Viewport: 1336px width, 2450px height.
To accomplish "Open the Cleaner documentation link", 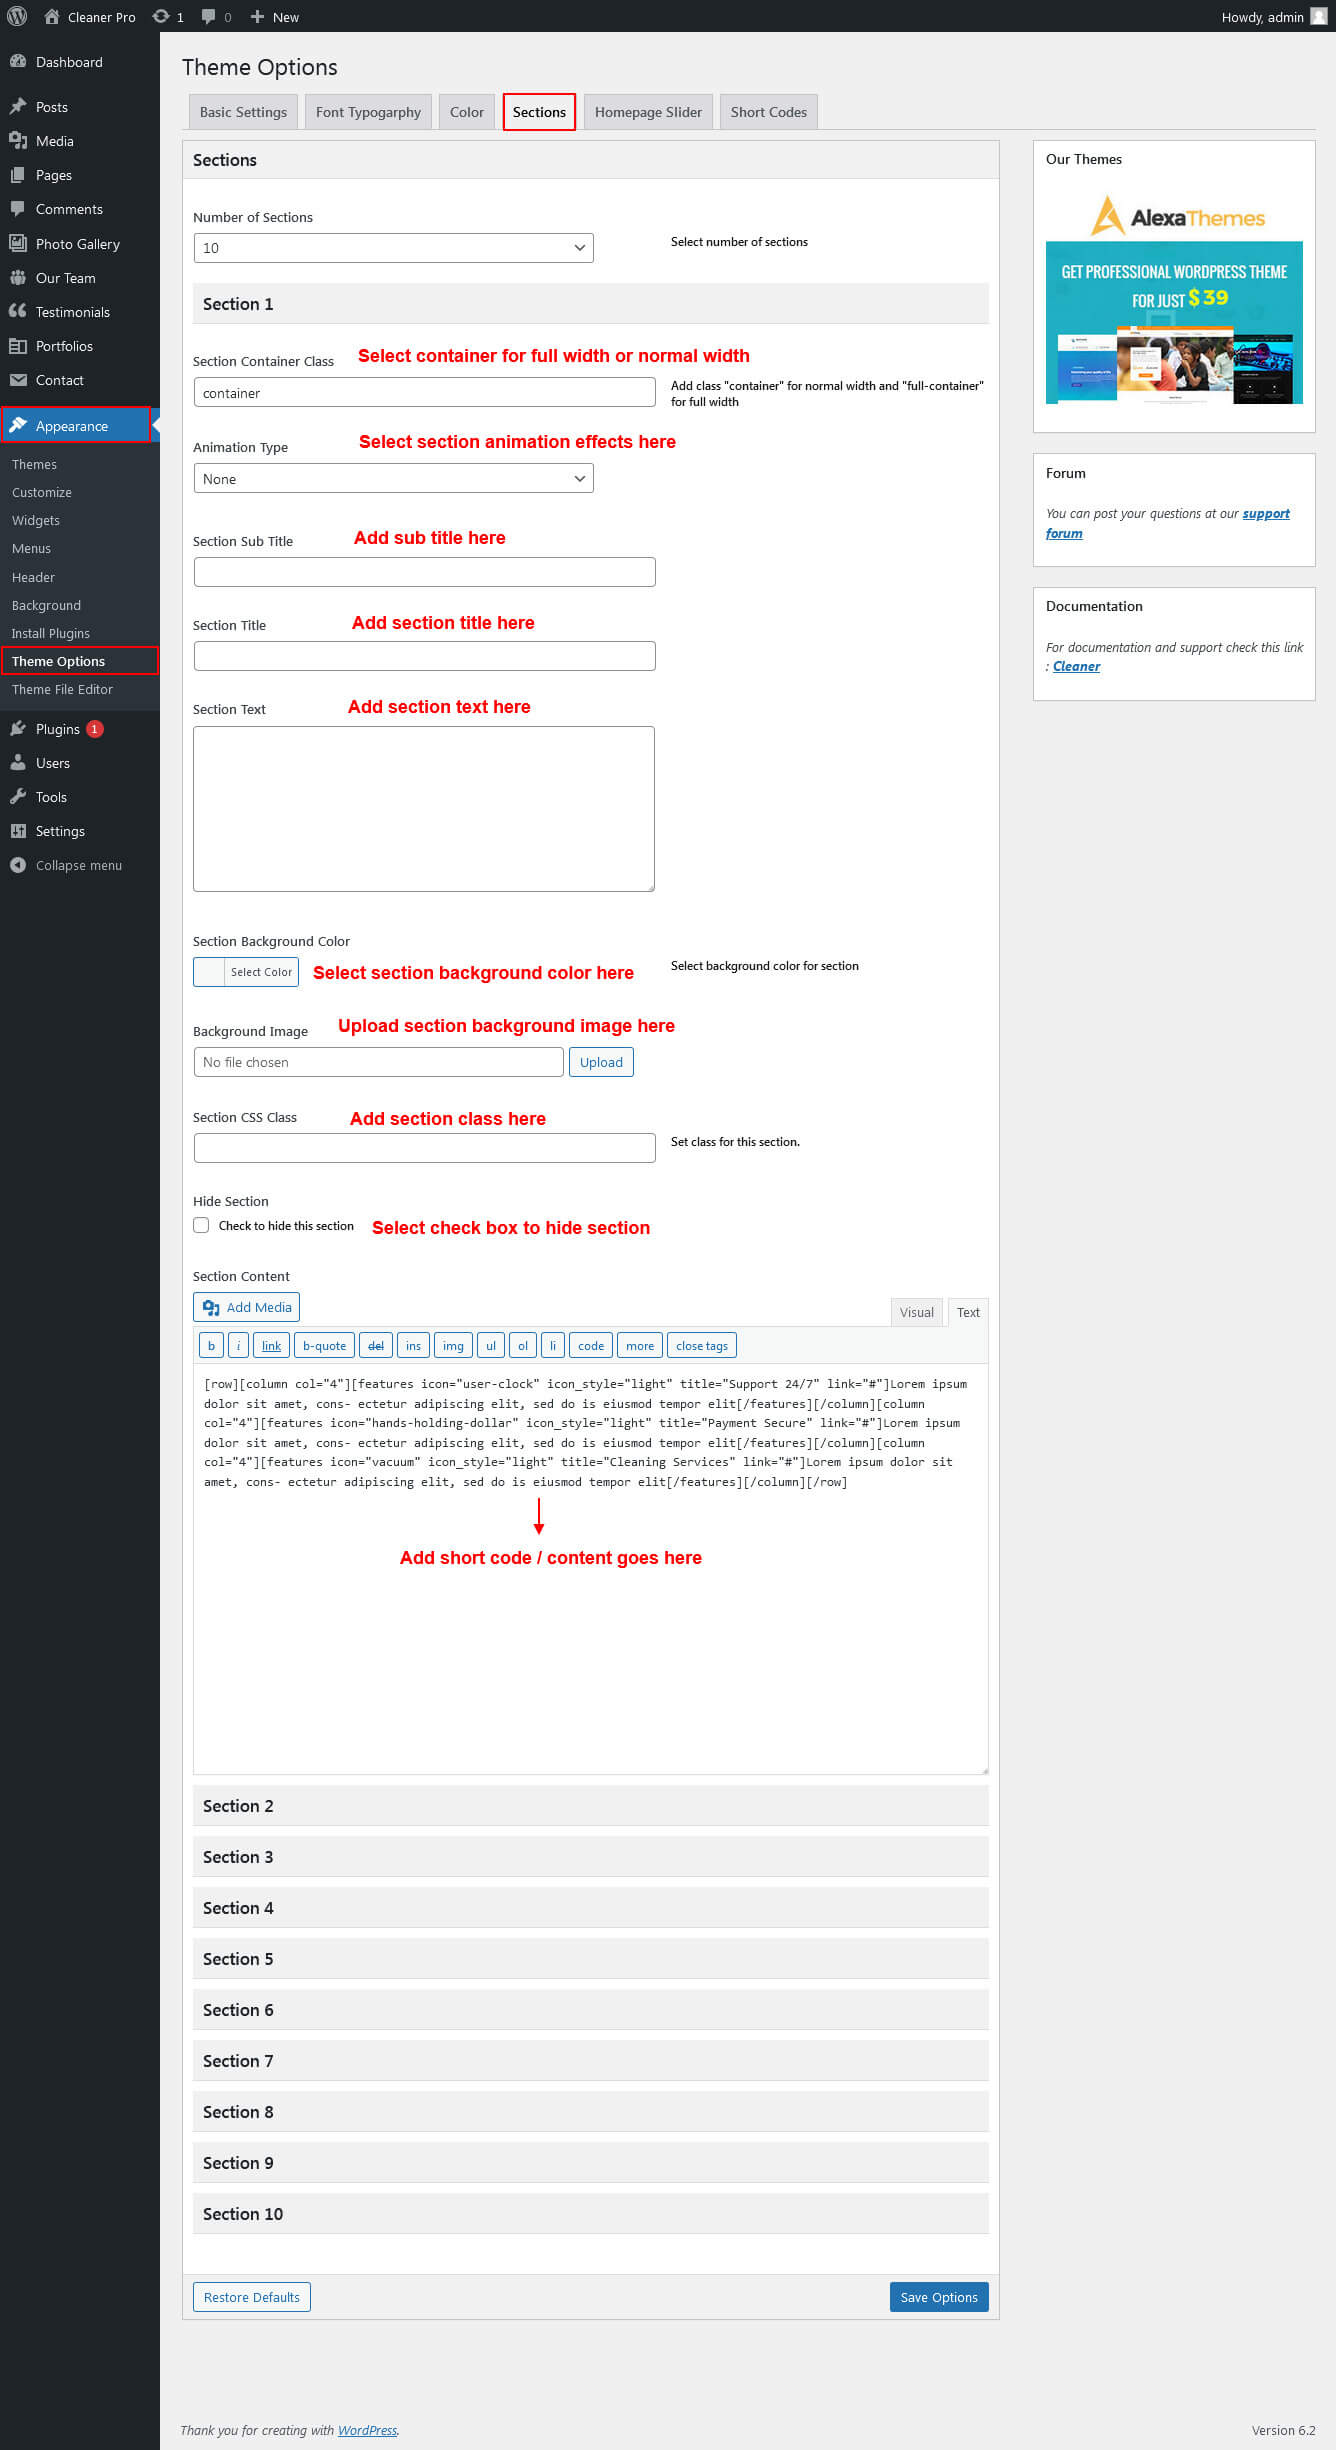I will (1076, 666).
